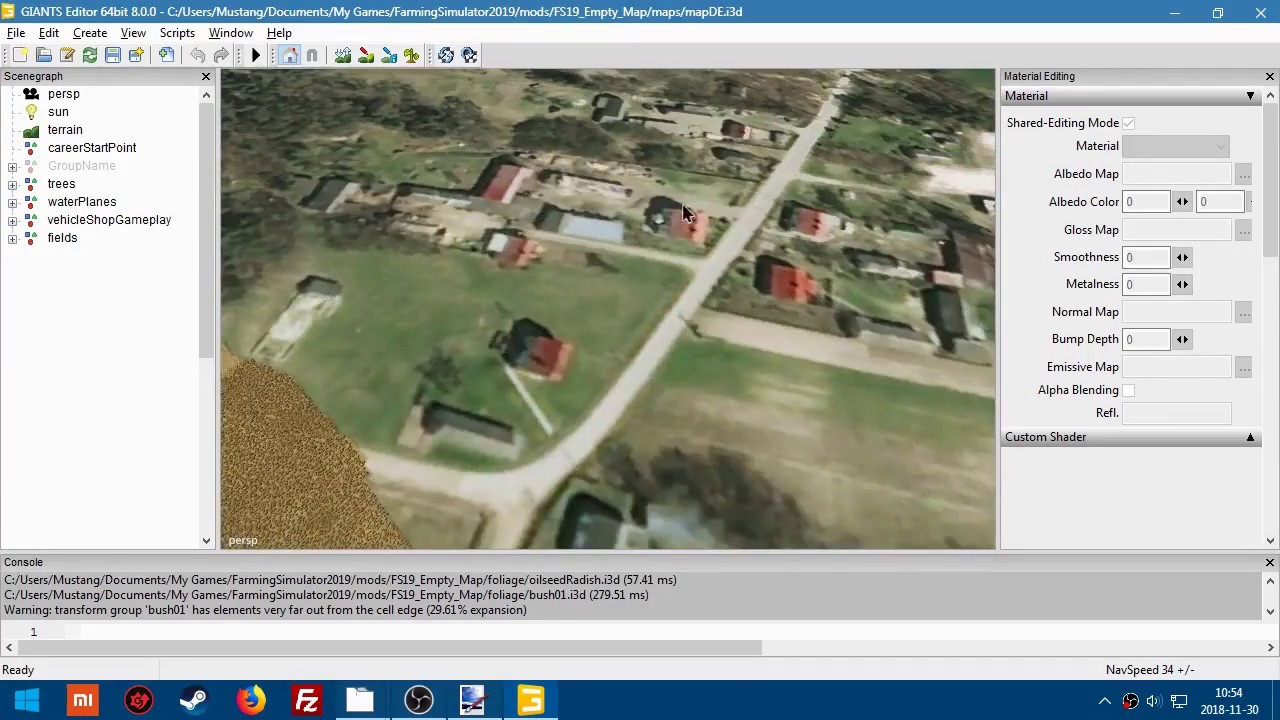Adjust Bump Depth stepper arrows
Image resolution: width=1280 pixels, height=720 pixels.
point(1182,339)
